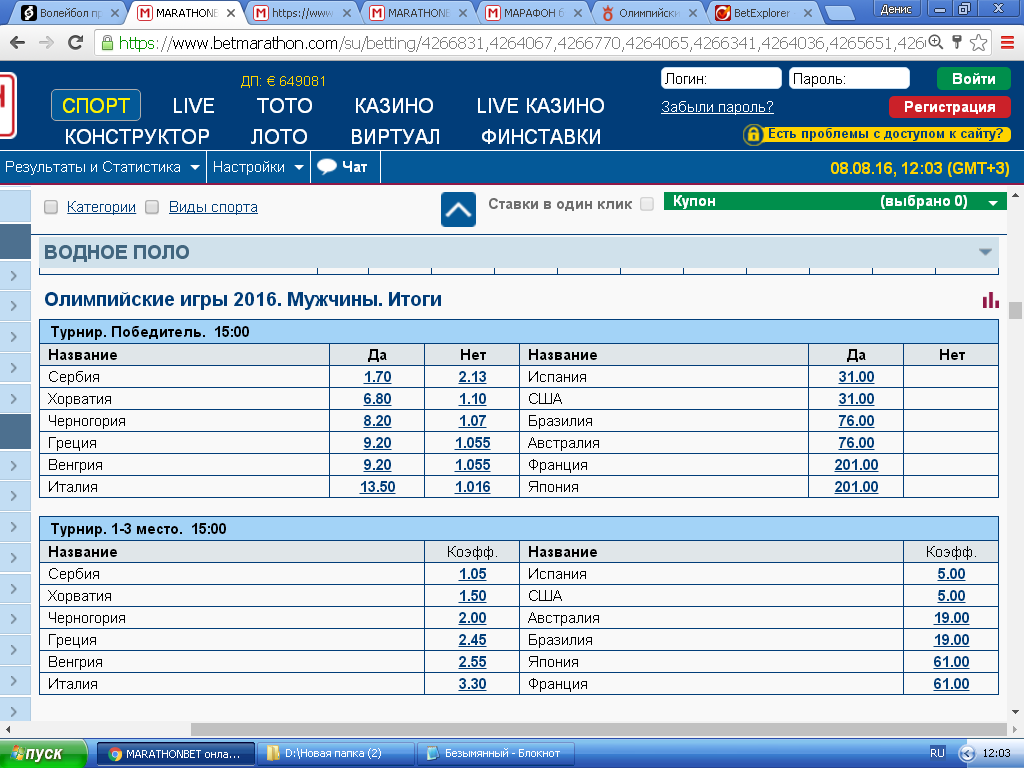Expand the Купон dropdown arrow
This screenshot has width=1024, height=768.
(993, 202)
